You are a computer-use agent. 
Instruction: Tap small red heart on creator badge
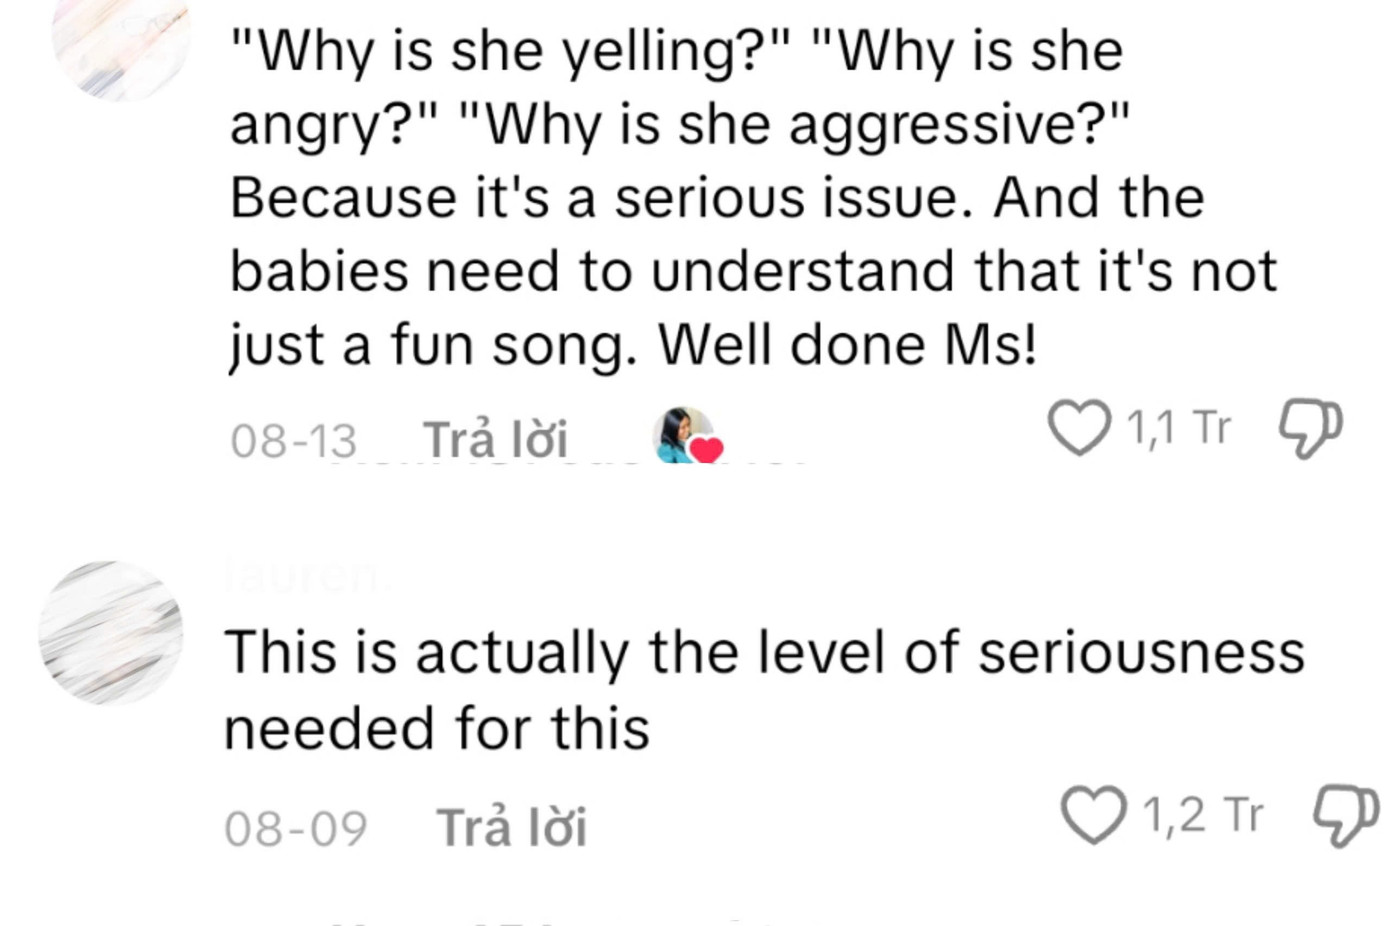[707, 451]
